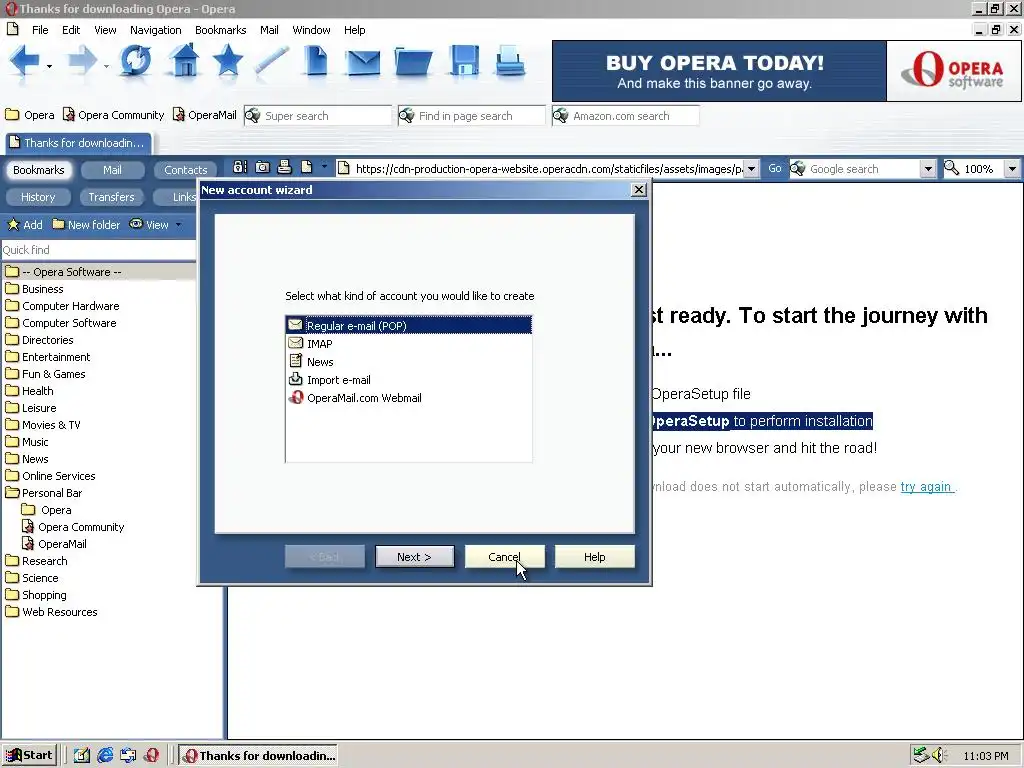
Task: Select Import e-mail option
Action: click(409, 380)
